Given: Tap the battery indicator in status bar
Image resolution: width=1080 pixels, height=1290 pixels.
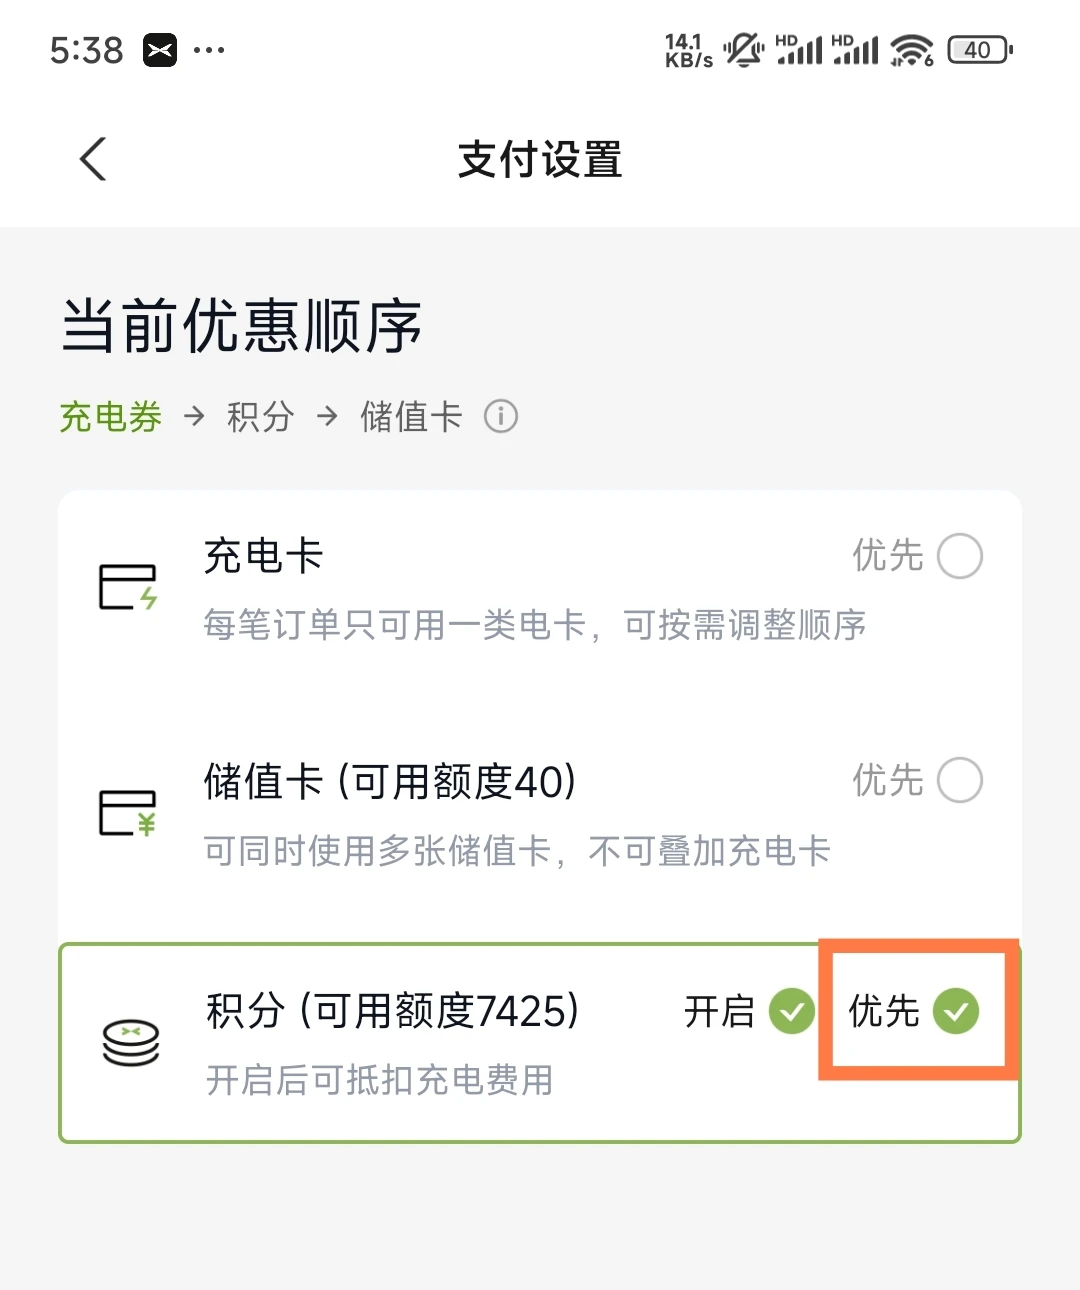Looking at the screenshot, I should 980,50.
